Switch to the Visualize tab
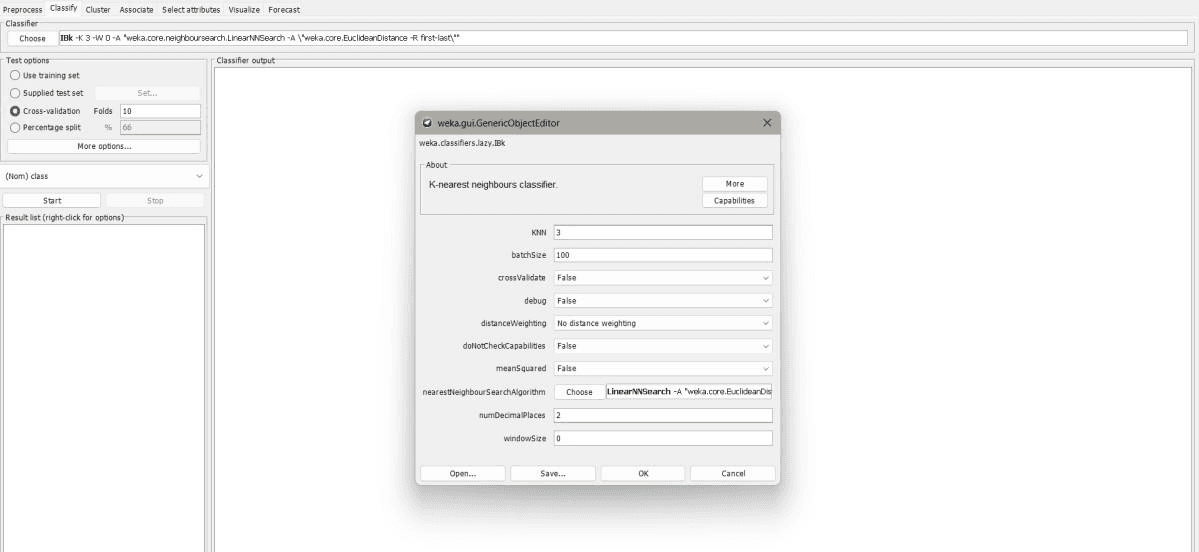 click(244, 10)
